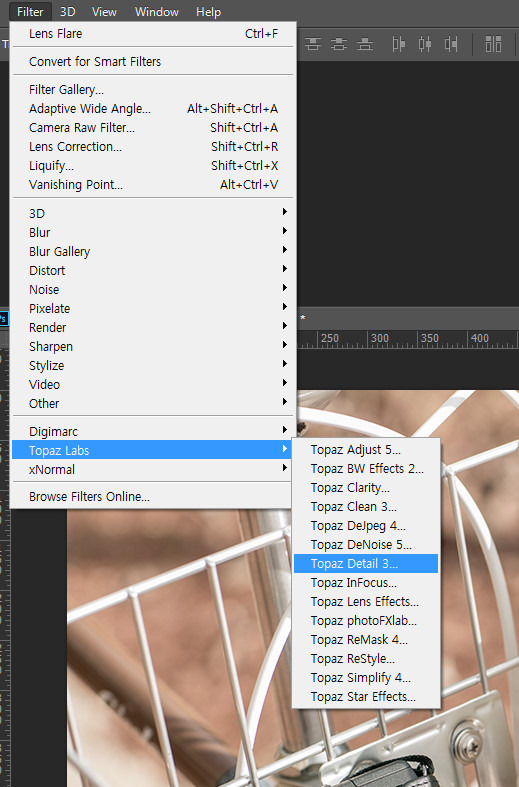Launch Topaz DeJpeg 4
Image resolution: width=519 pixels, height=787 pixels.
[x=366, y=526]
